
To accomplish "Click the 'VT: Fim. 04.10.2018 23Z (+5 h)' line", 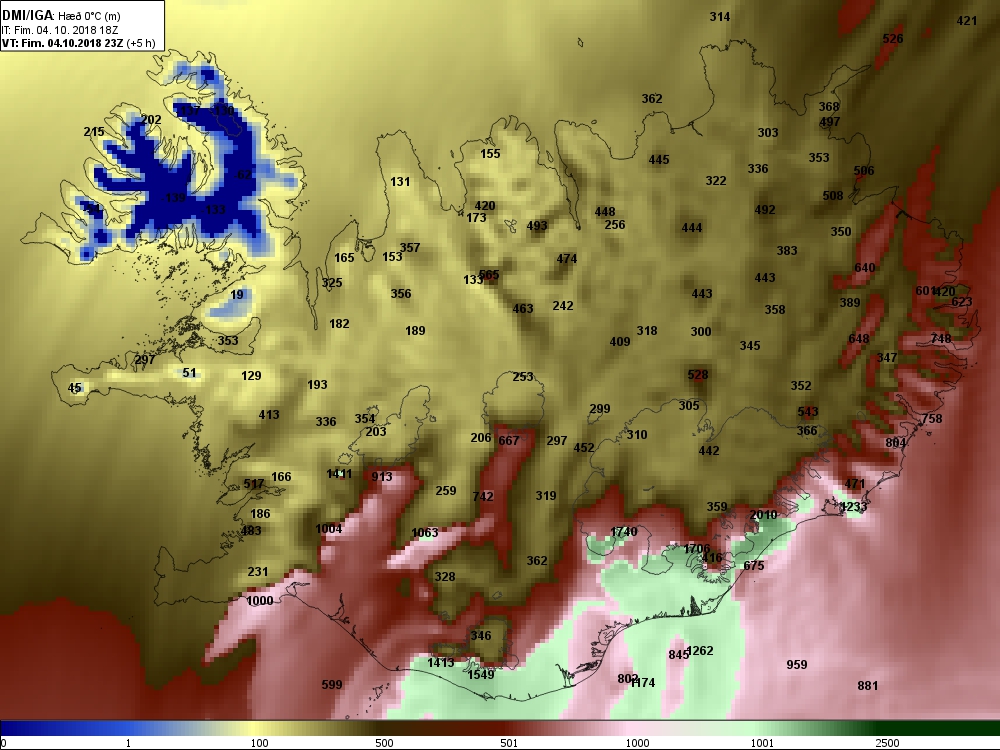I will coord(78,43).
